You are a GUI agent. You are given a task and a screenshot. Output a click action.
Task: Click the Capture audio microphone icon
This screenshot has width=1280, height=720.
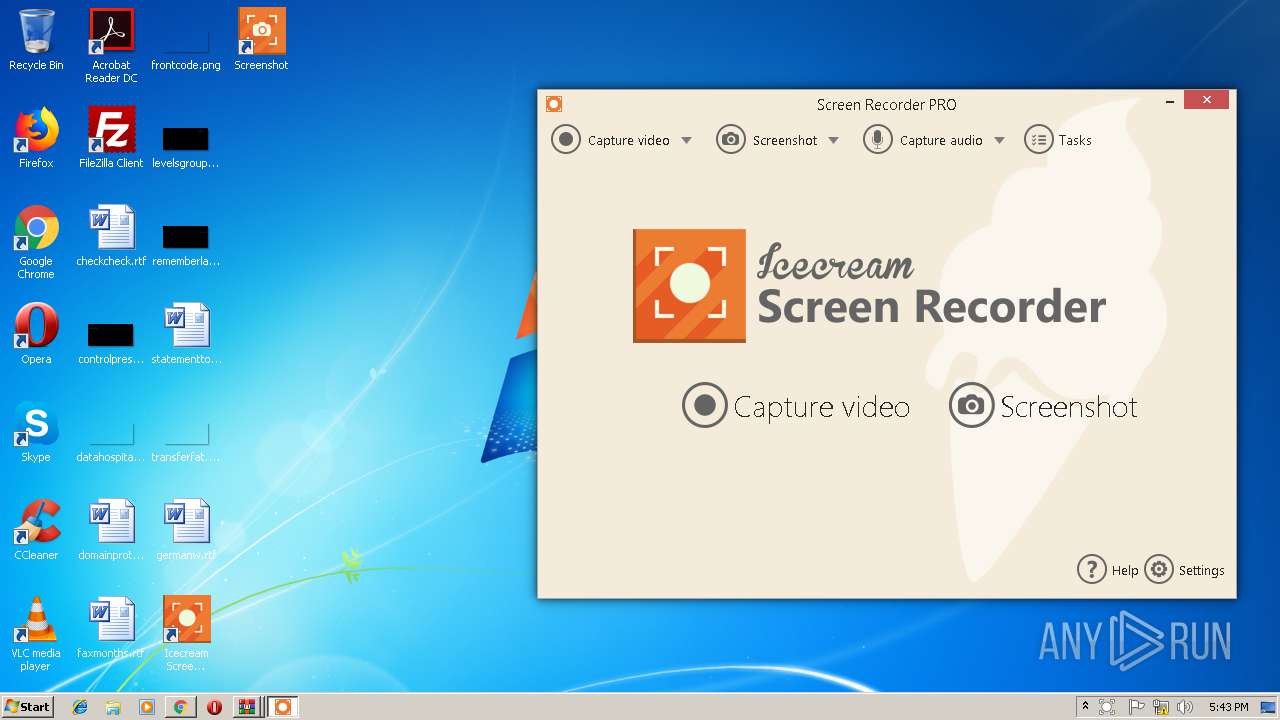878,140
